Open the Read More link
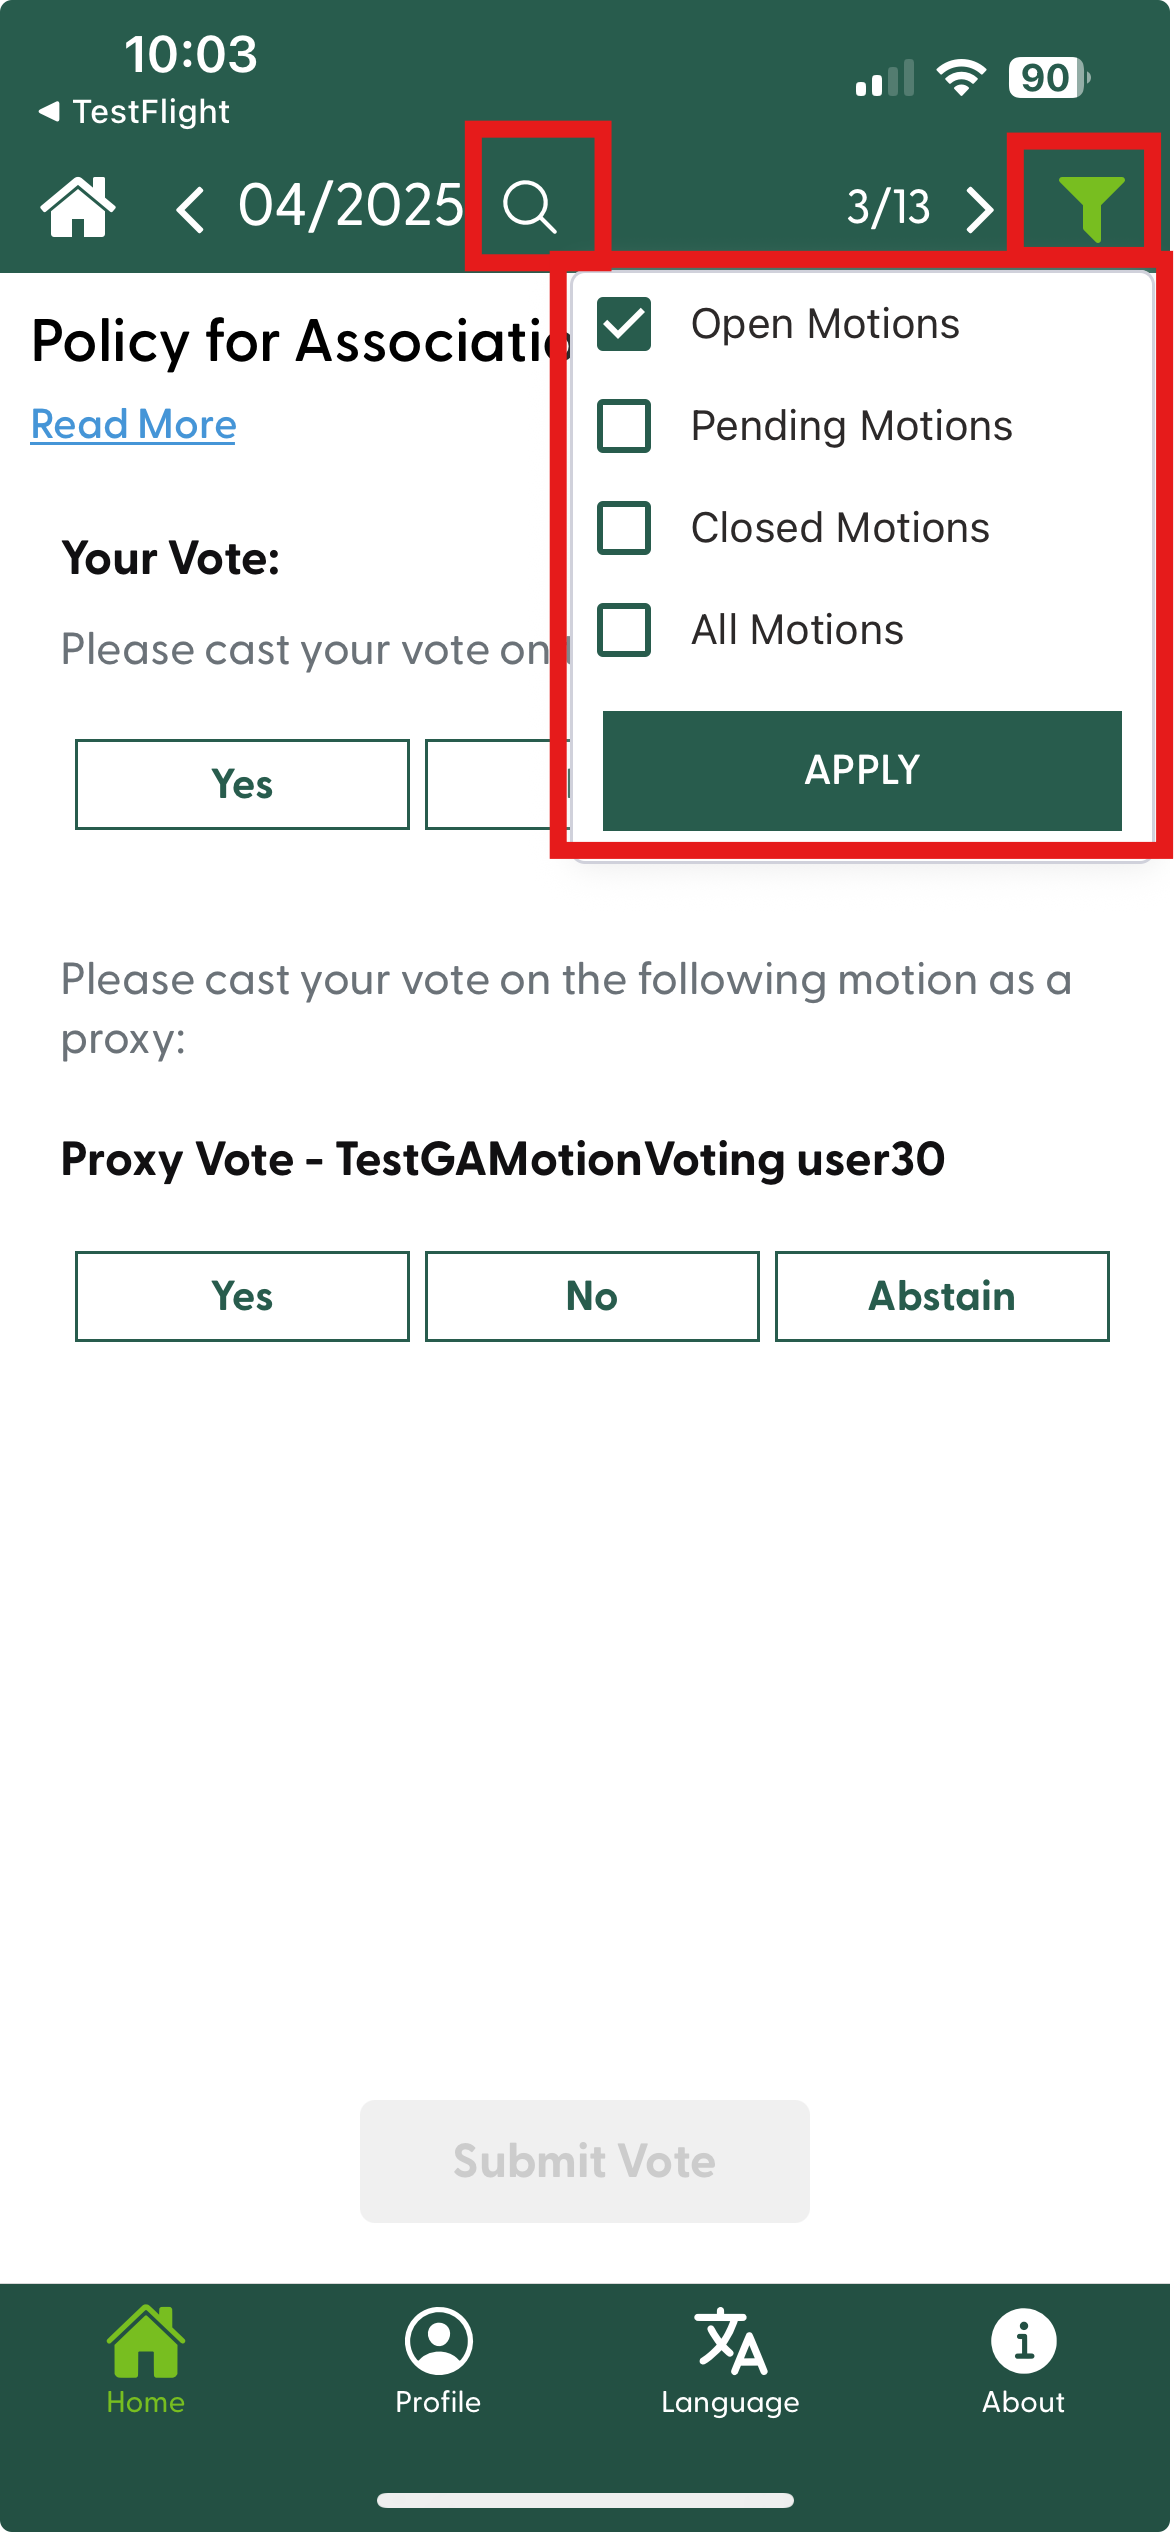The width and height of the screenshot is (1174, 2532). [133, 424]
